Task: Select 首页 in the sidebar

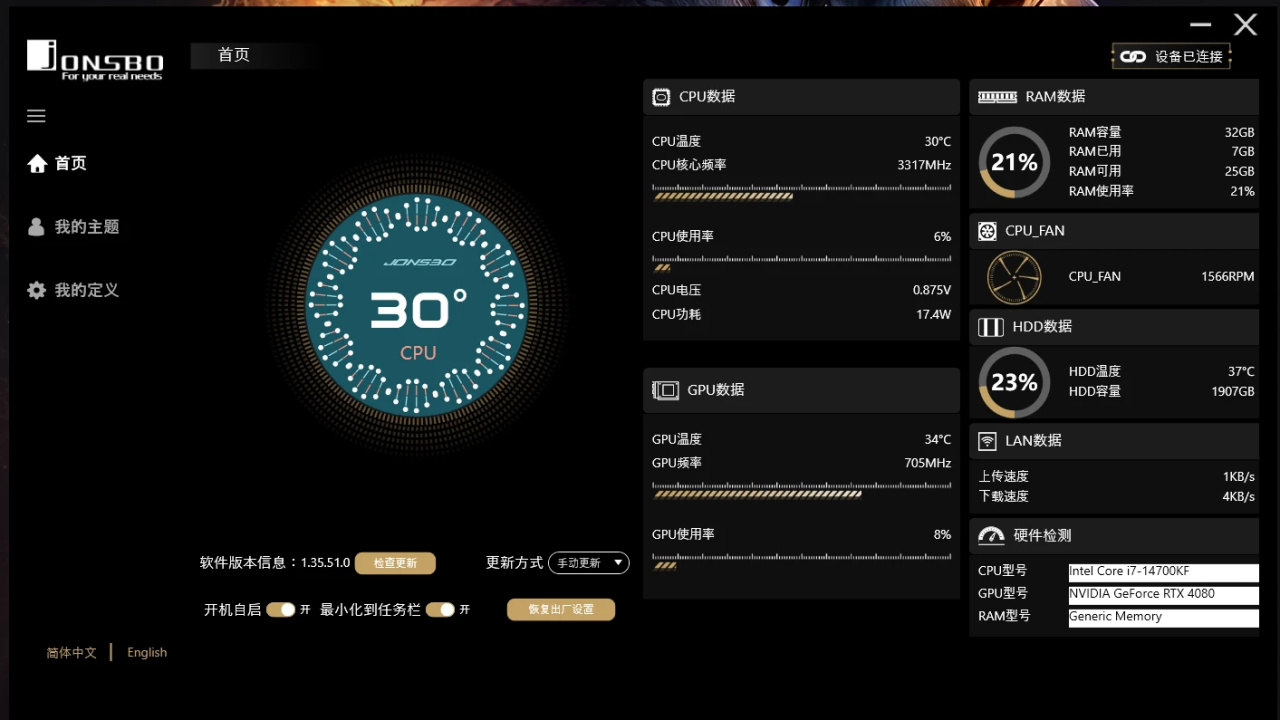Action: pyautogui.click(x=57, y=163)
